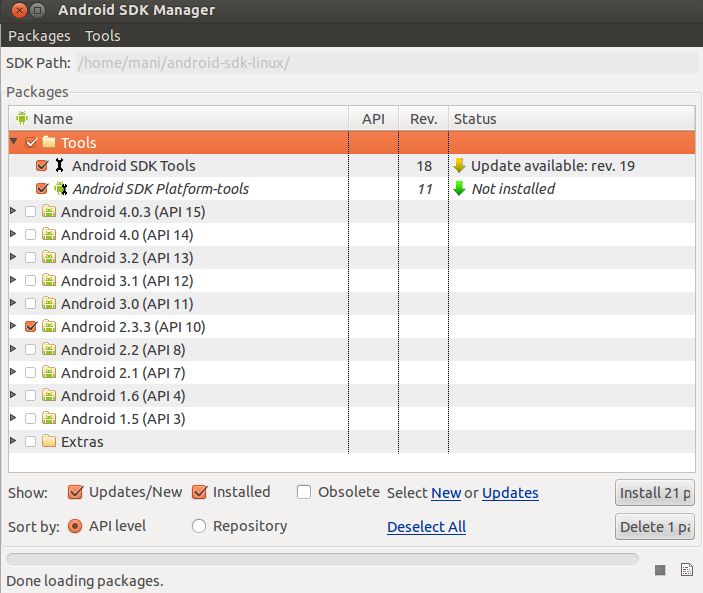Image resolution: width=703 pixels, height=593 pixels.
Task: Uncheck the Android 2.3.3 (API 10) checkbox
Action: (x=30, y=326)
